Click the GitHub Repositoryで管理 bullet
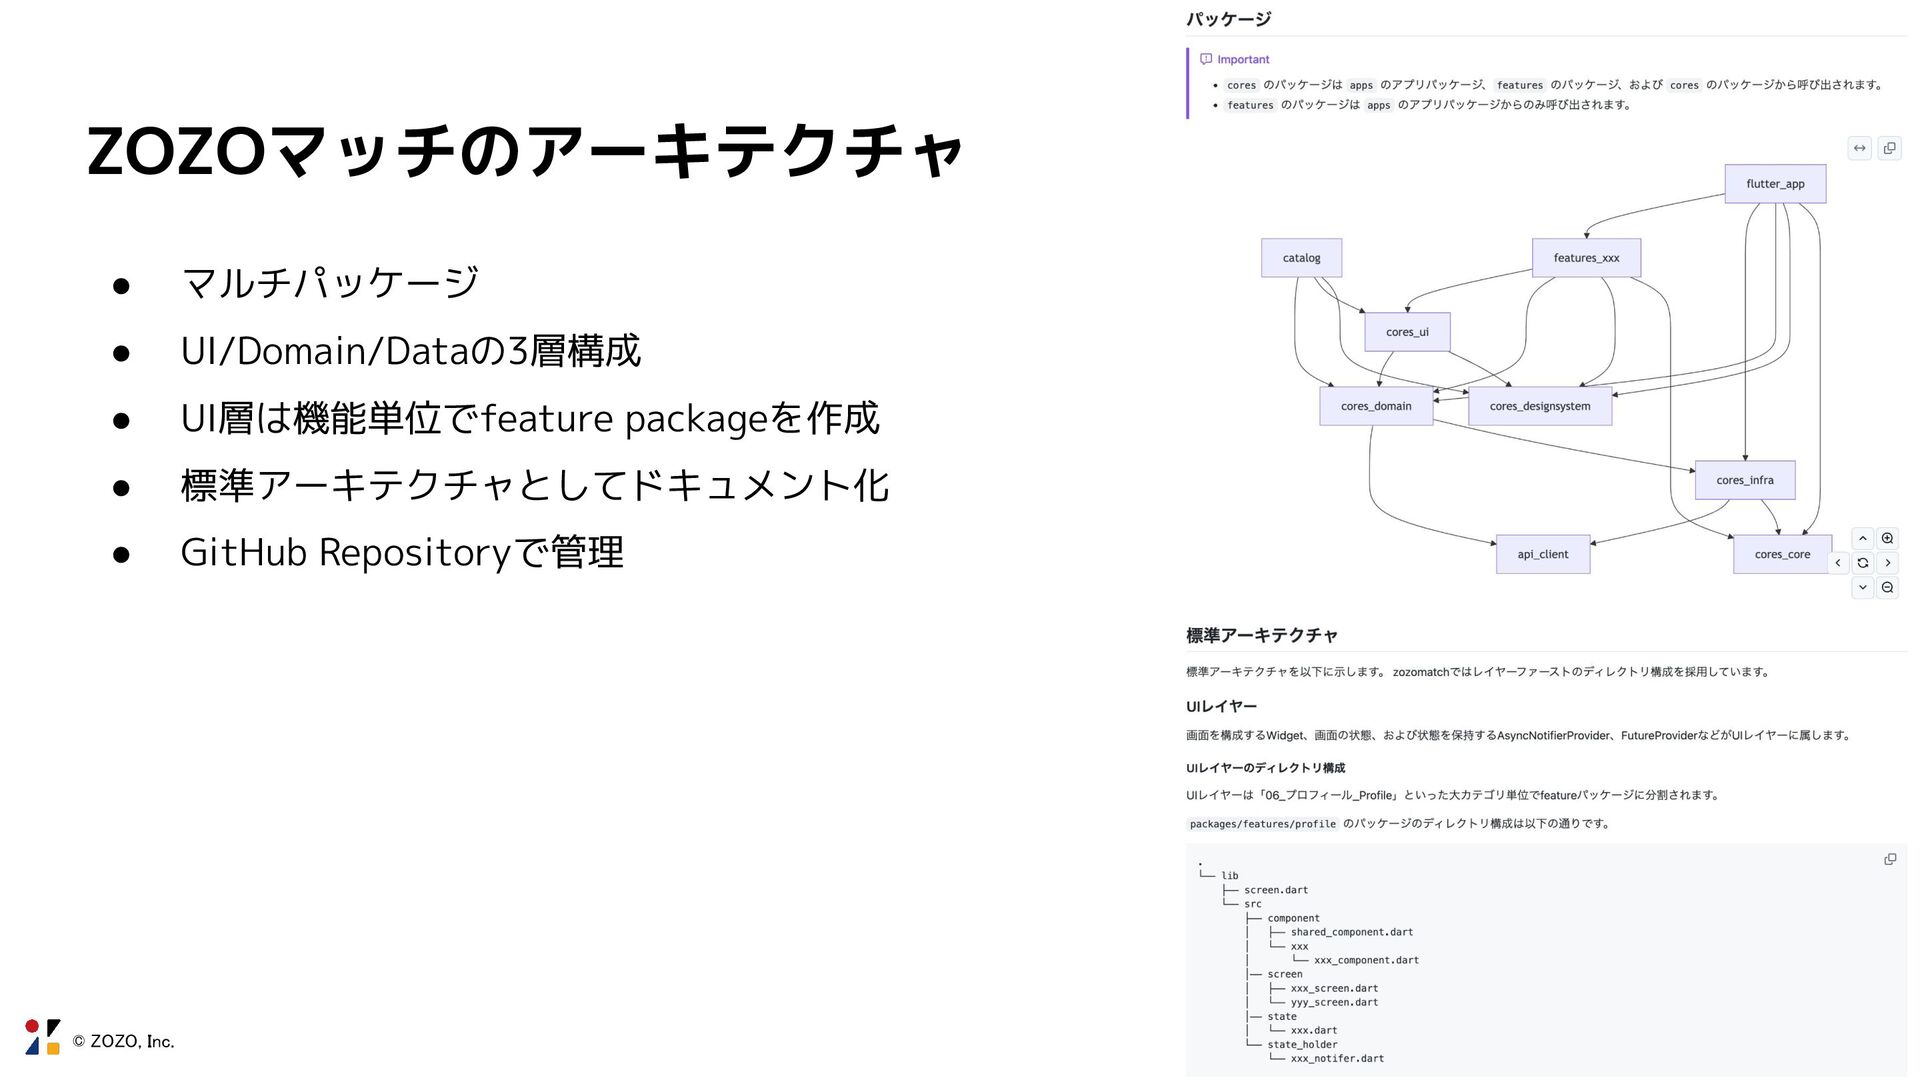Image resolution: width=1920 pixels, height=1080 pixels. pyautogui.click(x=402, y=552)
